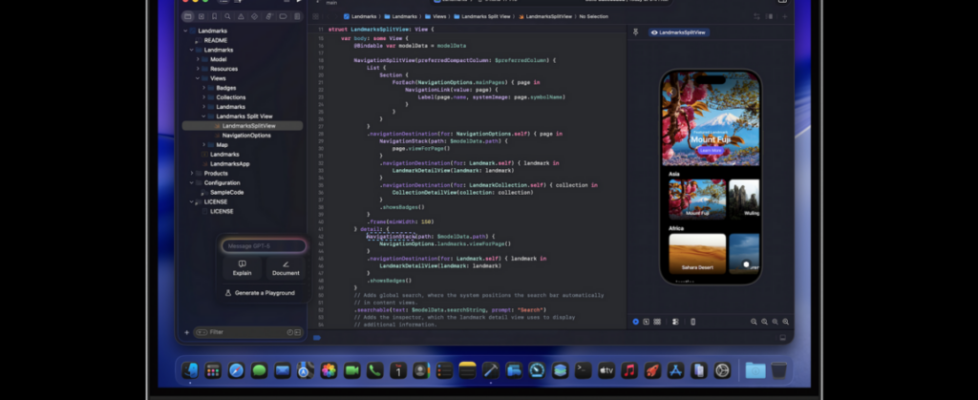Click the Explain button in the assistant popup
The height and width of the screenshot is (400, 978).
[x=242, y=267]
